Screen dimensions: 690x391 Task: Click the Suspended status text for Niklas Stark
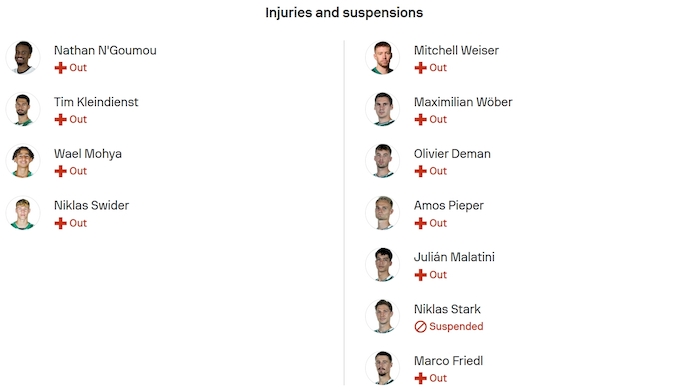point(456,326)
